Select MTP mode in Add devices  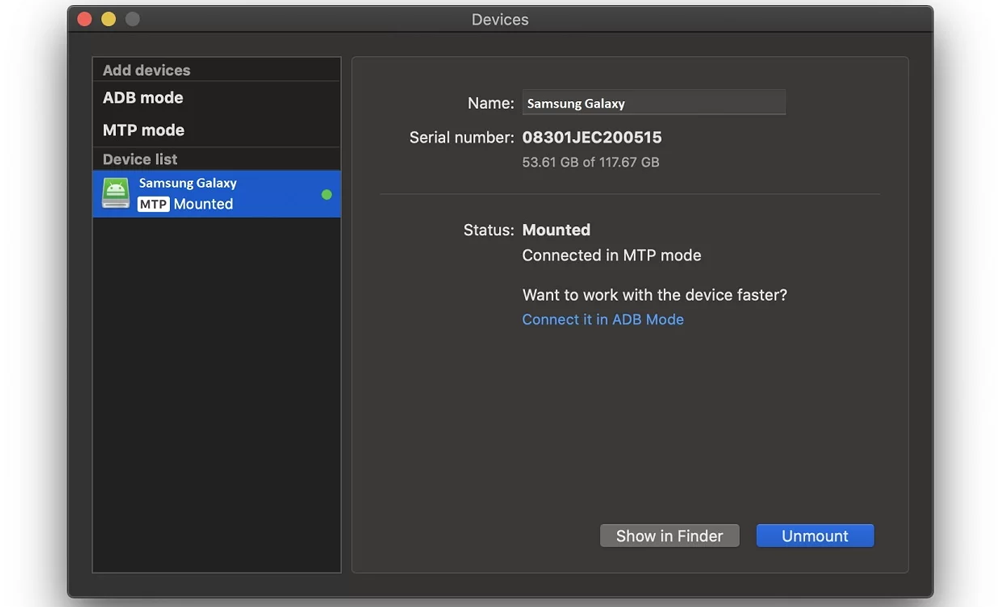pyautogui.click(x=143, y=130)
